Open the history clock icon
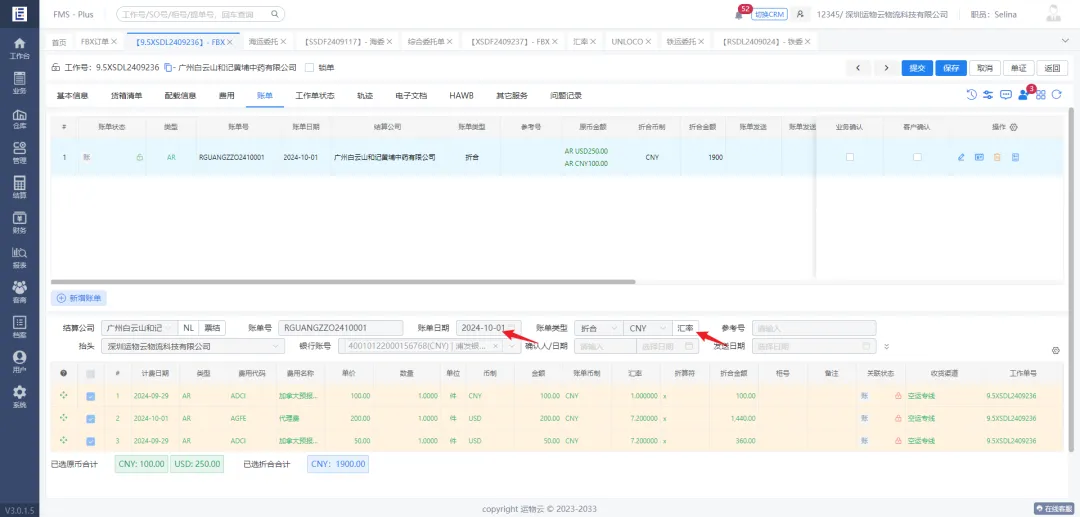 971,94
